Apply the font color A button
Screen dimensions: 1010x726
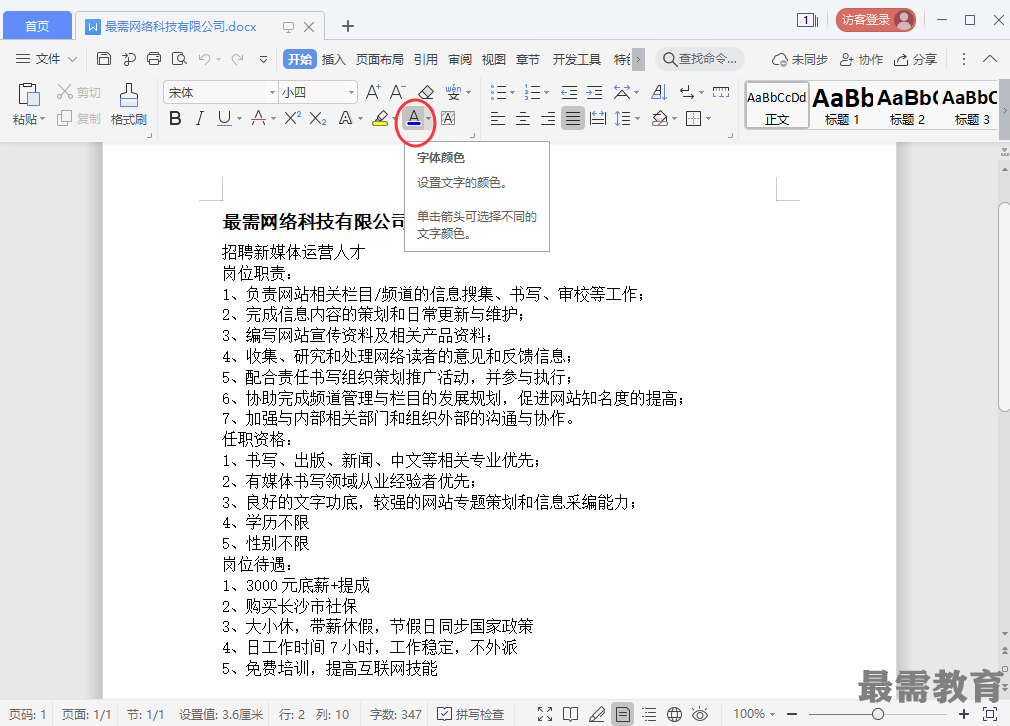(414, 118)
